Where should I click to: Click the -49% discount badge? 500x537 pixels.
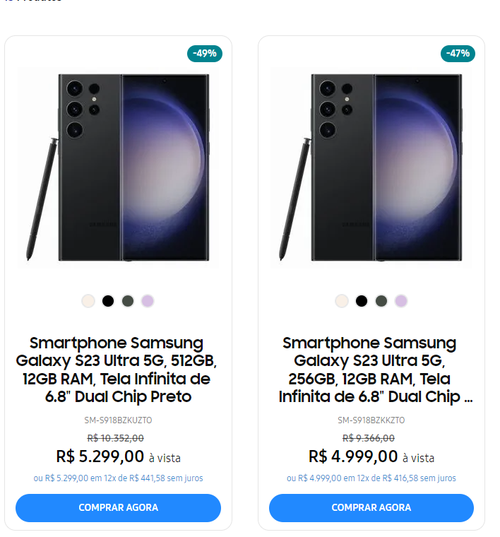[204, 53]
